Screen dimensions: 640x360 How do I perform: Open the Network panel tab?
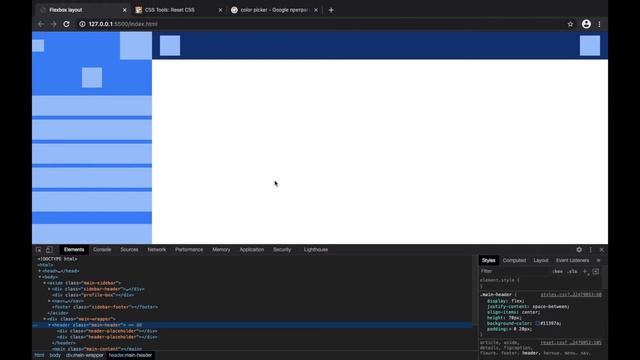point(157,250)
